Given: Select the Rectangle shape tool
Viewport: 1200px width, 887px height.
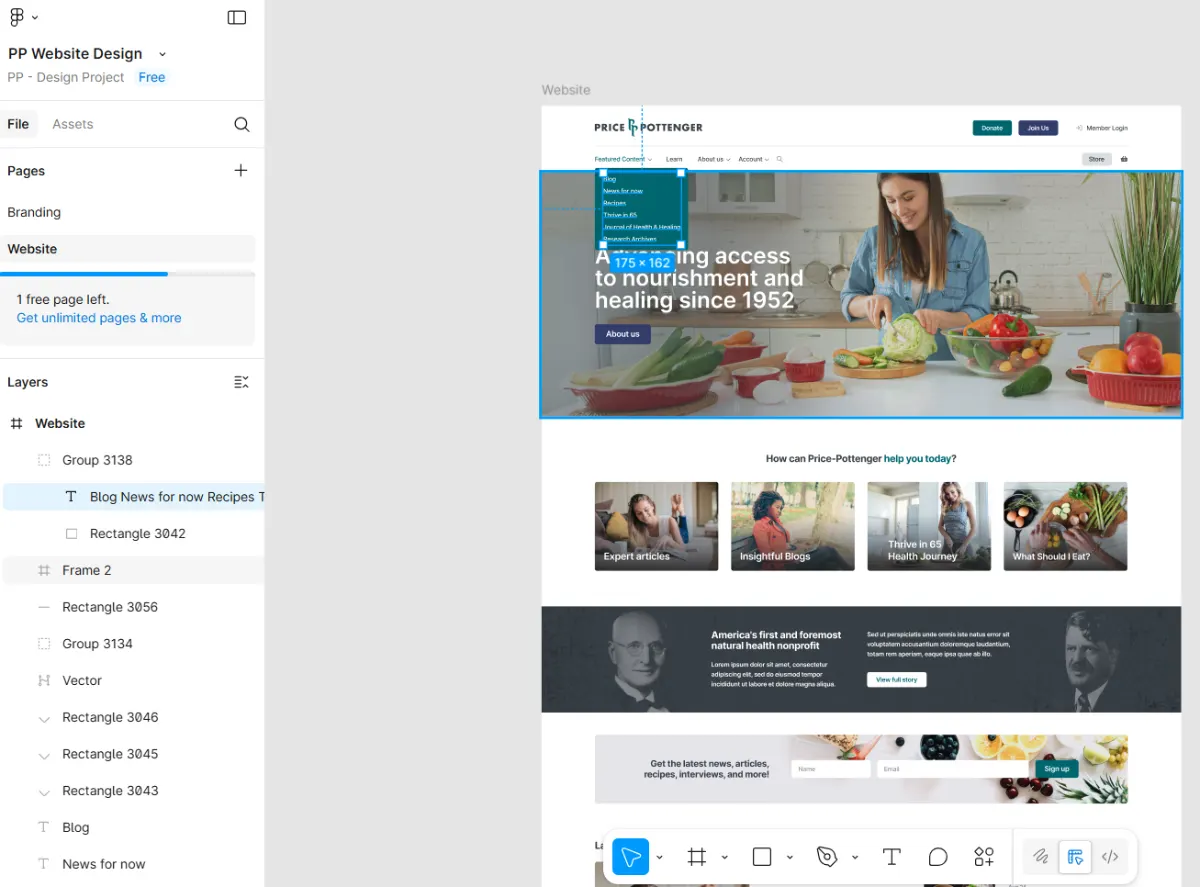Looking at the screenshot, I should coord(762,857).
